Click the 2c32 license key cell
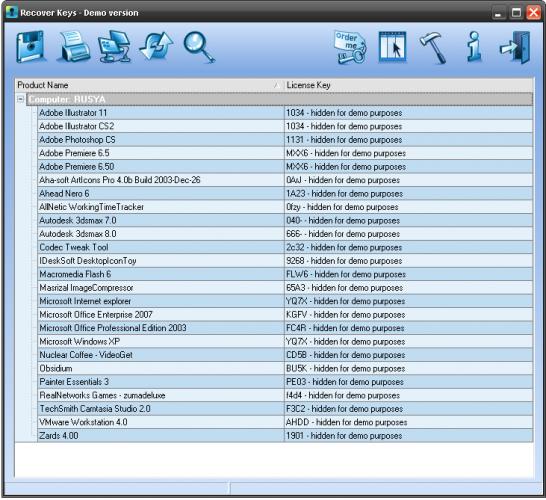Image resolution: width=546 pixels, height=500 pixels. (408, 247)
